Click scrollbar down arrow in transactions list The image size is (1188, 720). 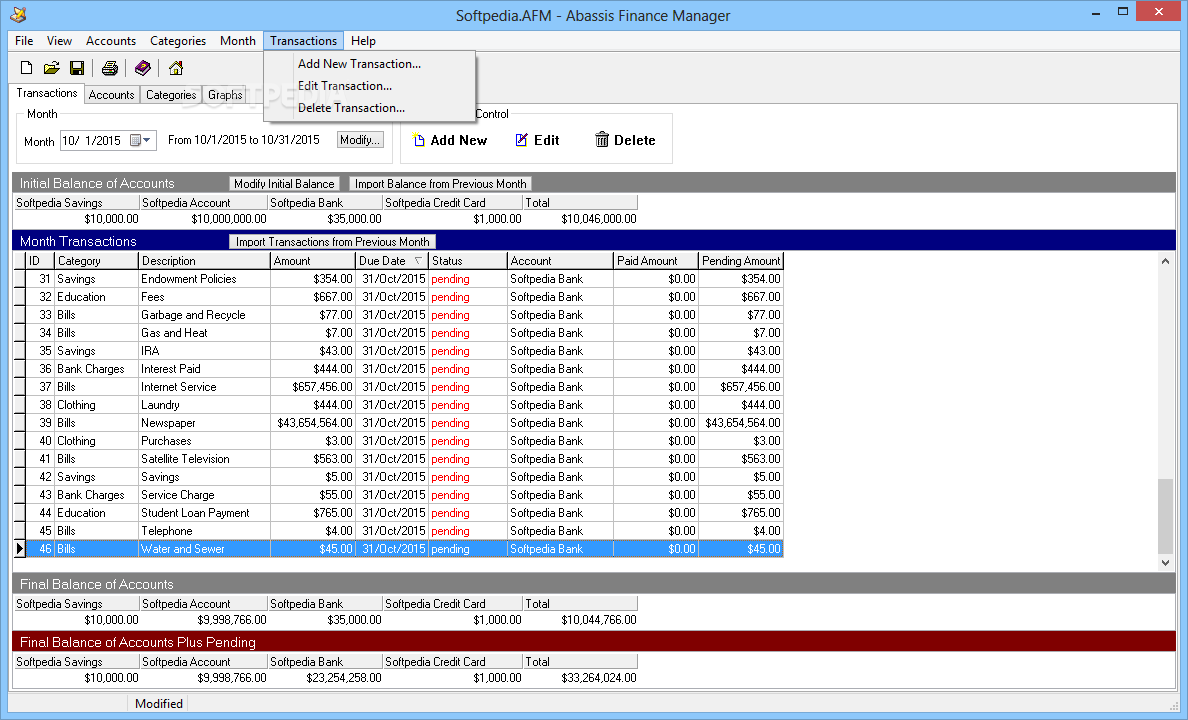(1165, 562)
